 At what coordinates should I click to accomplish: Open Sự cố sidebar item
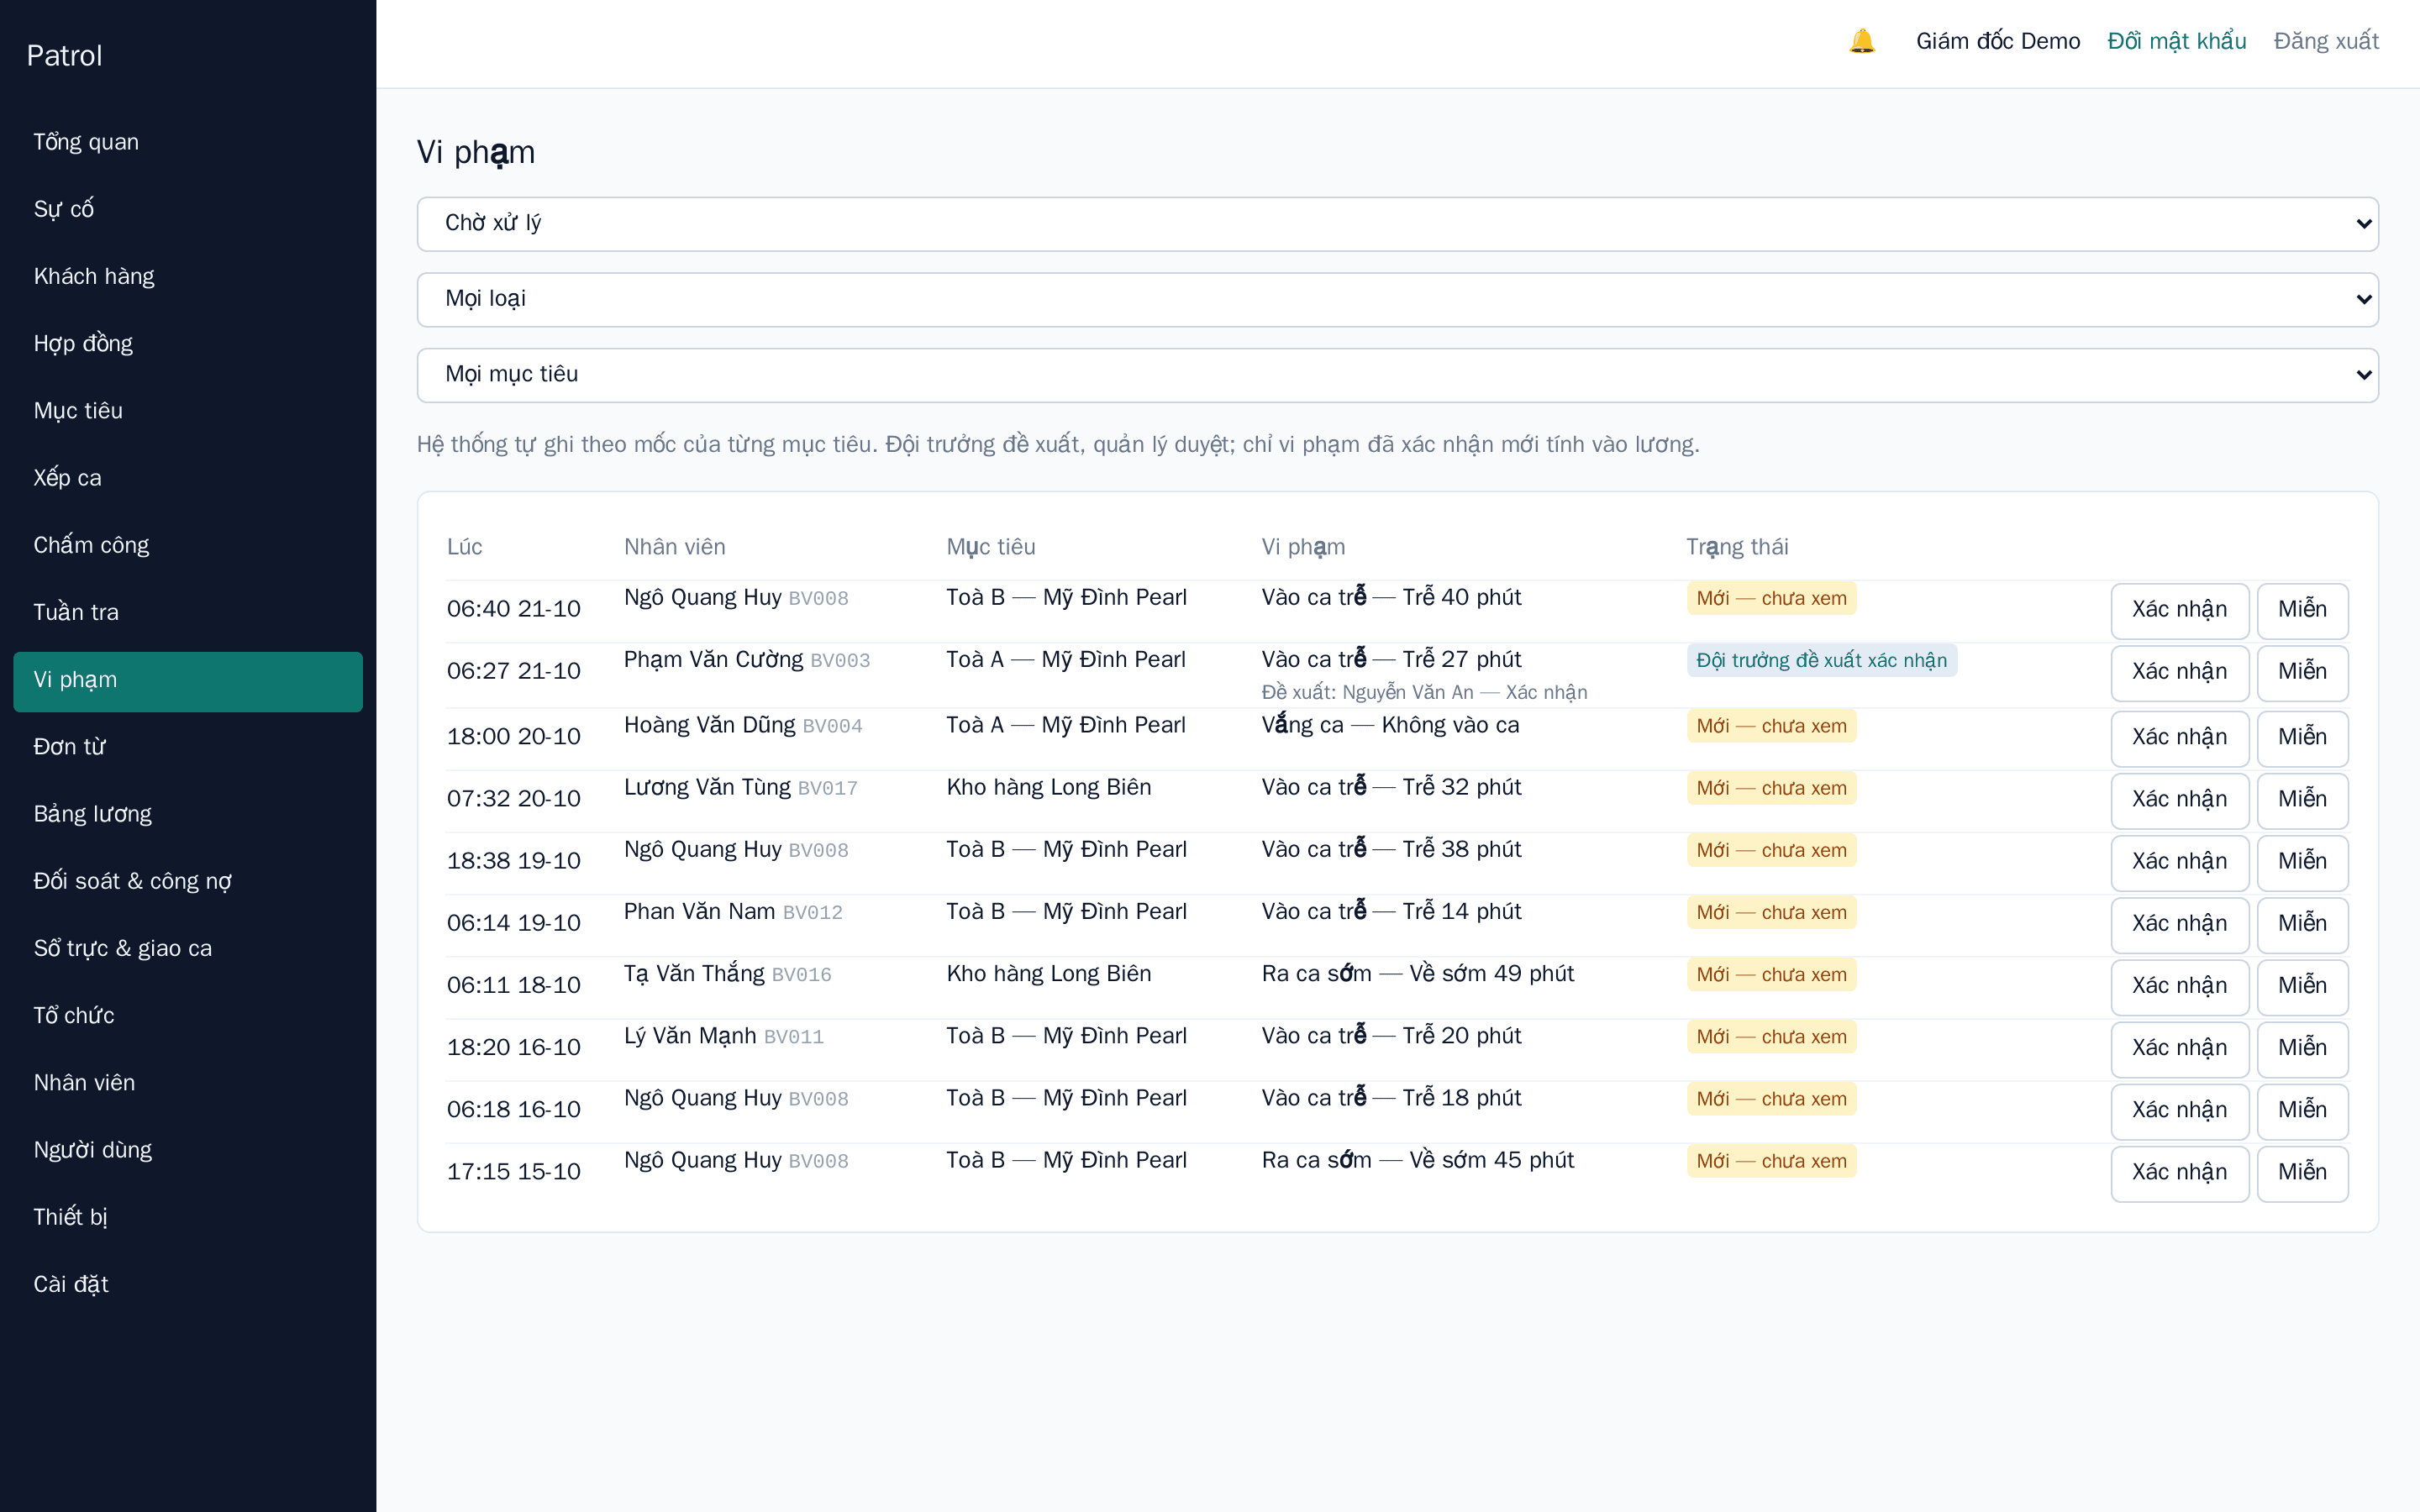188,209
